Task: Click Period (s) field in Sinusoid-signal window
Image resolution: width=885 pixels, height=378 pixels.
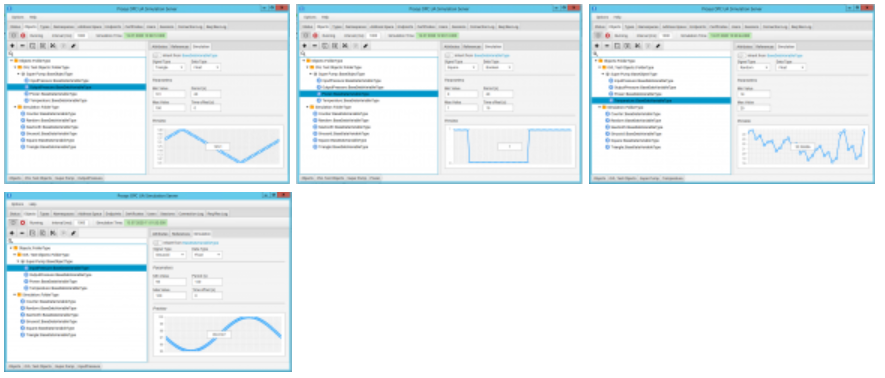Action: [x=207, y=282]
